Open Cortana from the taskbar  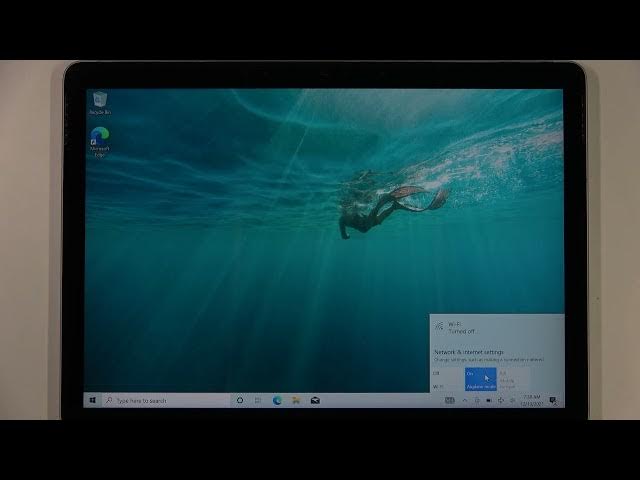pos(240,400)
